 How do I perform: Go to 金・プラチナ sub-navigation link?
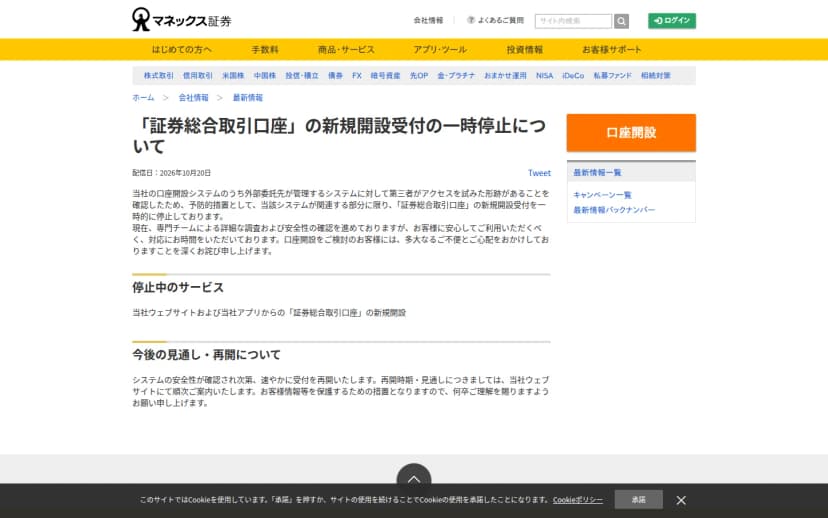(x=456, y=76)
